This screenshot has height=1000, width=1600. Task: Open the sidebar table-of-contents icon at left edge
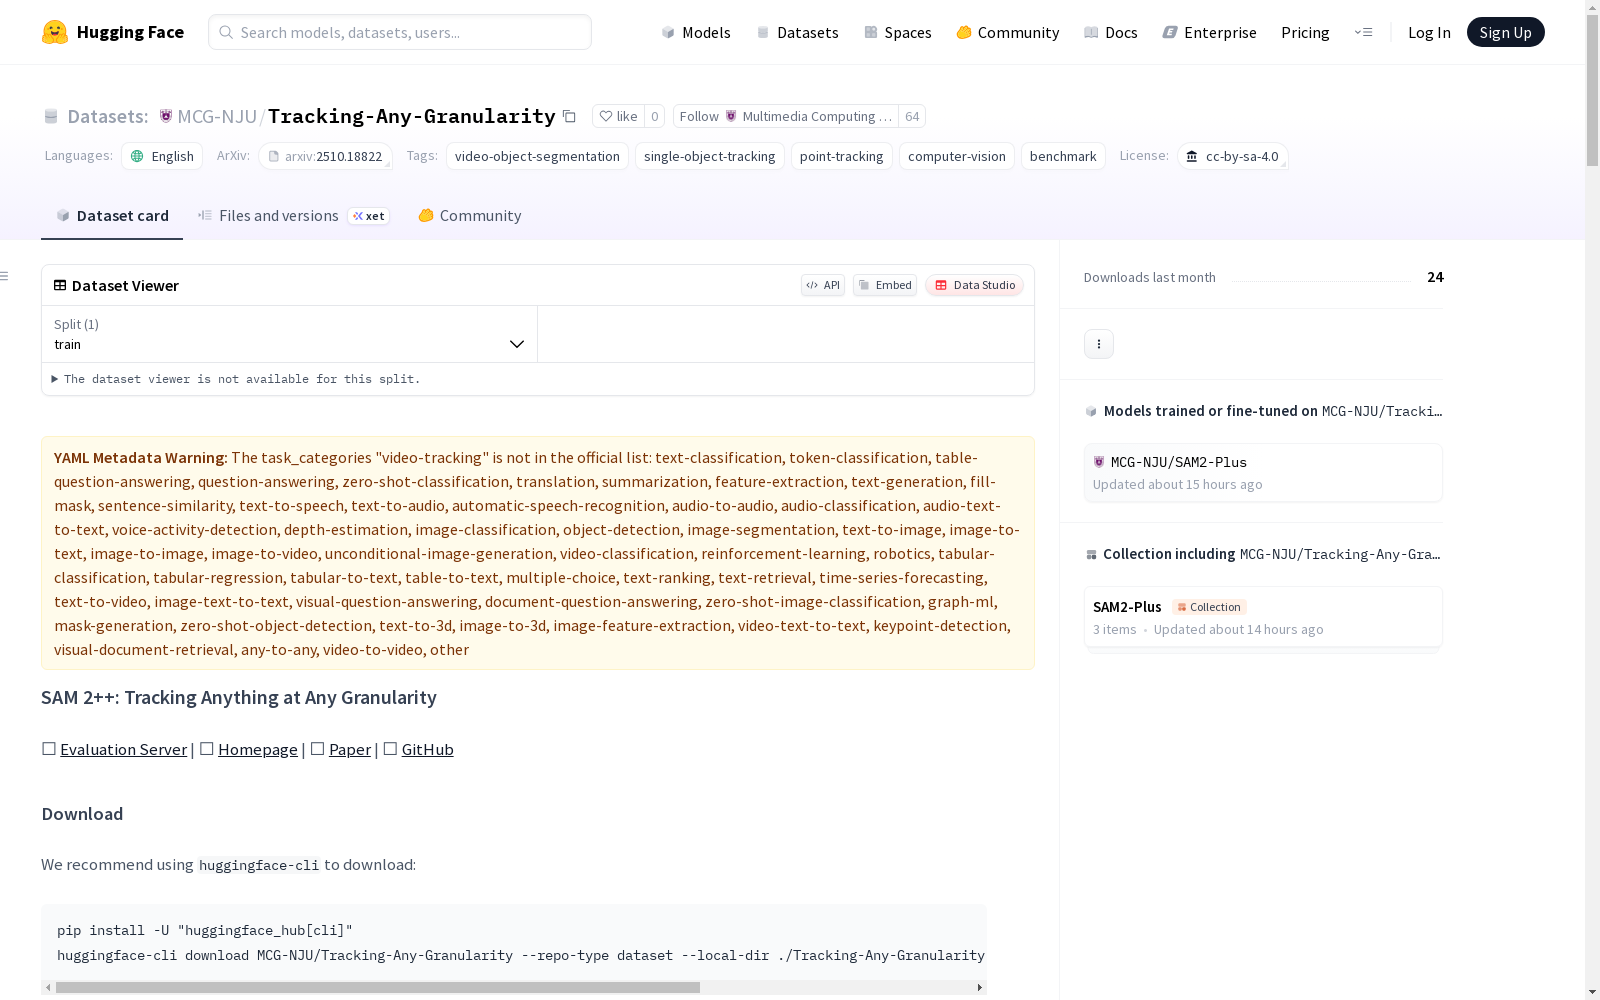click(x=4, y=276)
